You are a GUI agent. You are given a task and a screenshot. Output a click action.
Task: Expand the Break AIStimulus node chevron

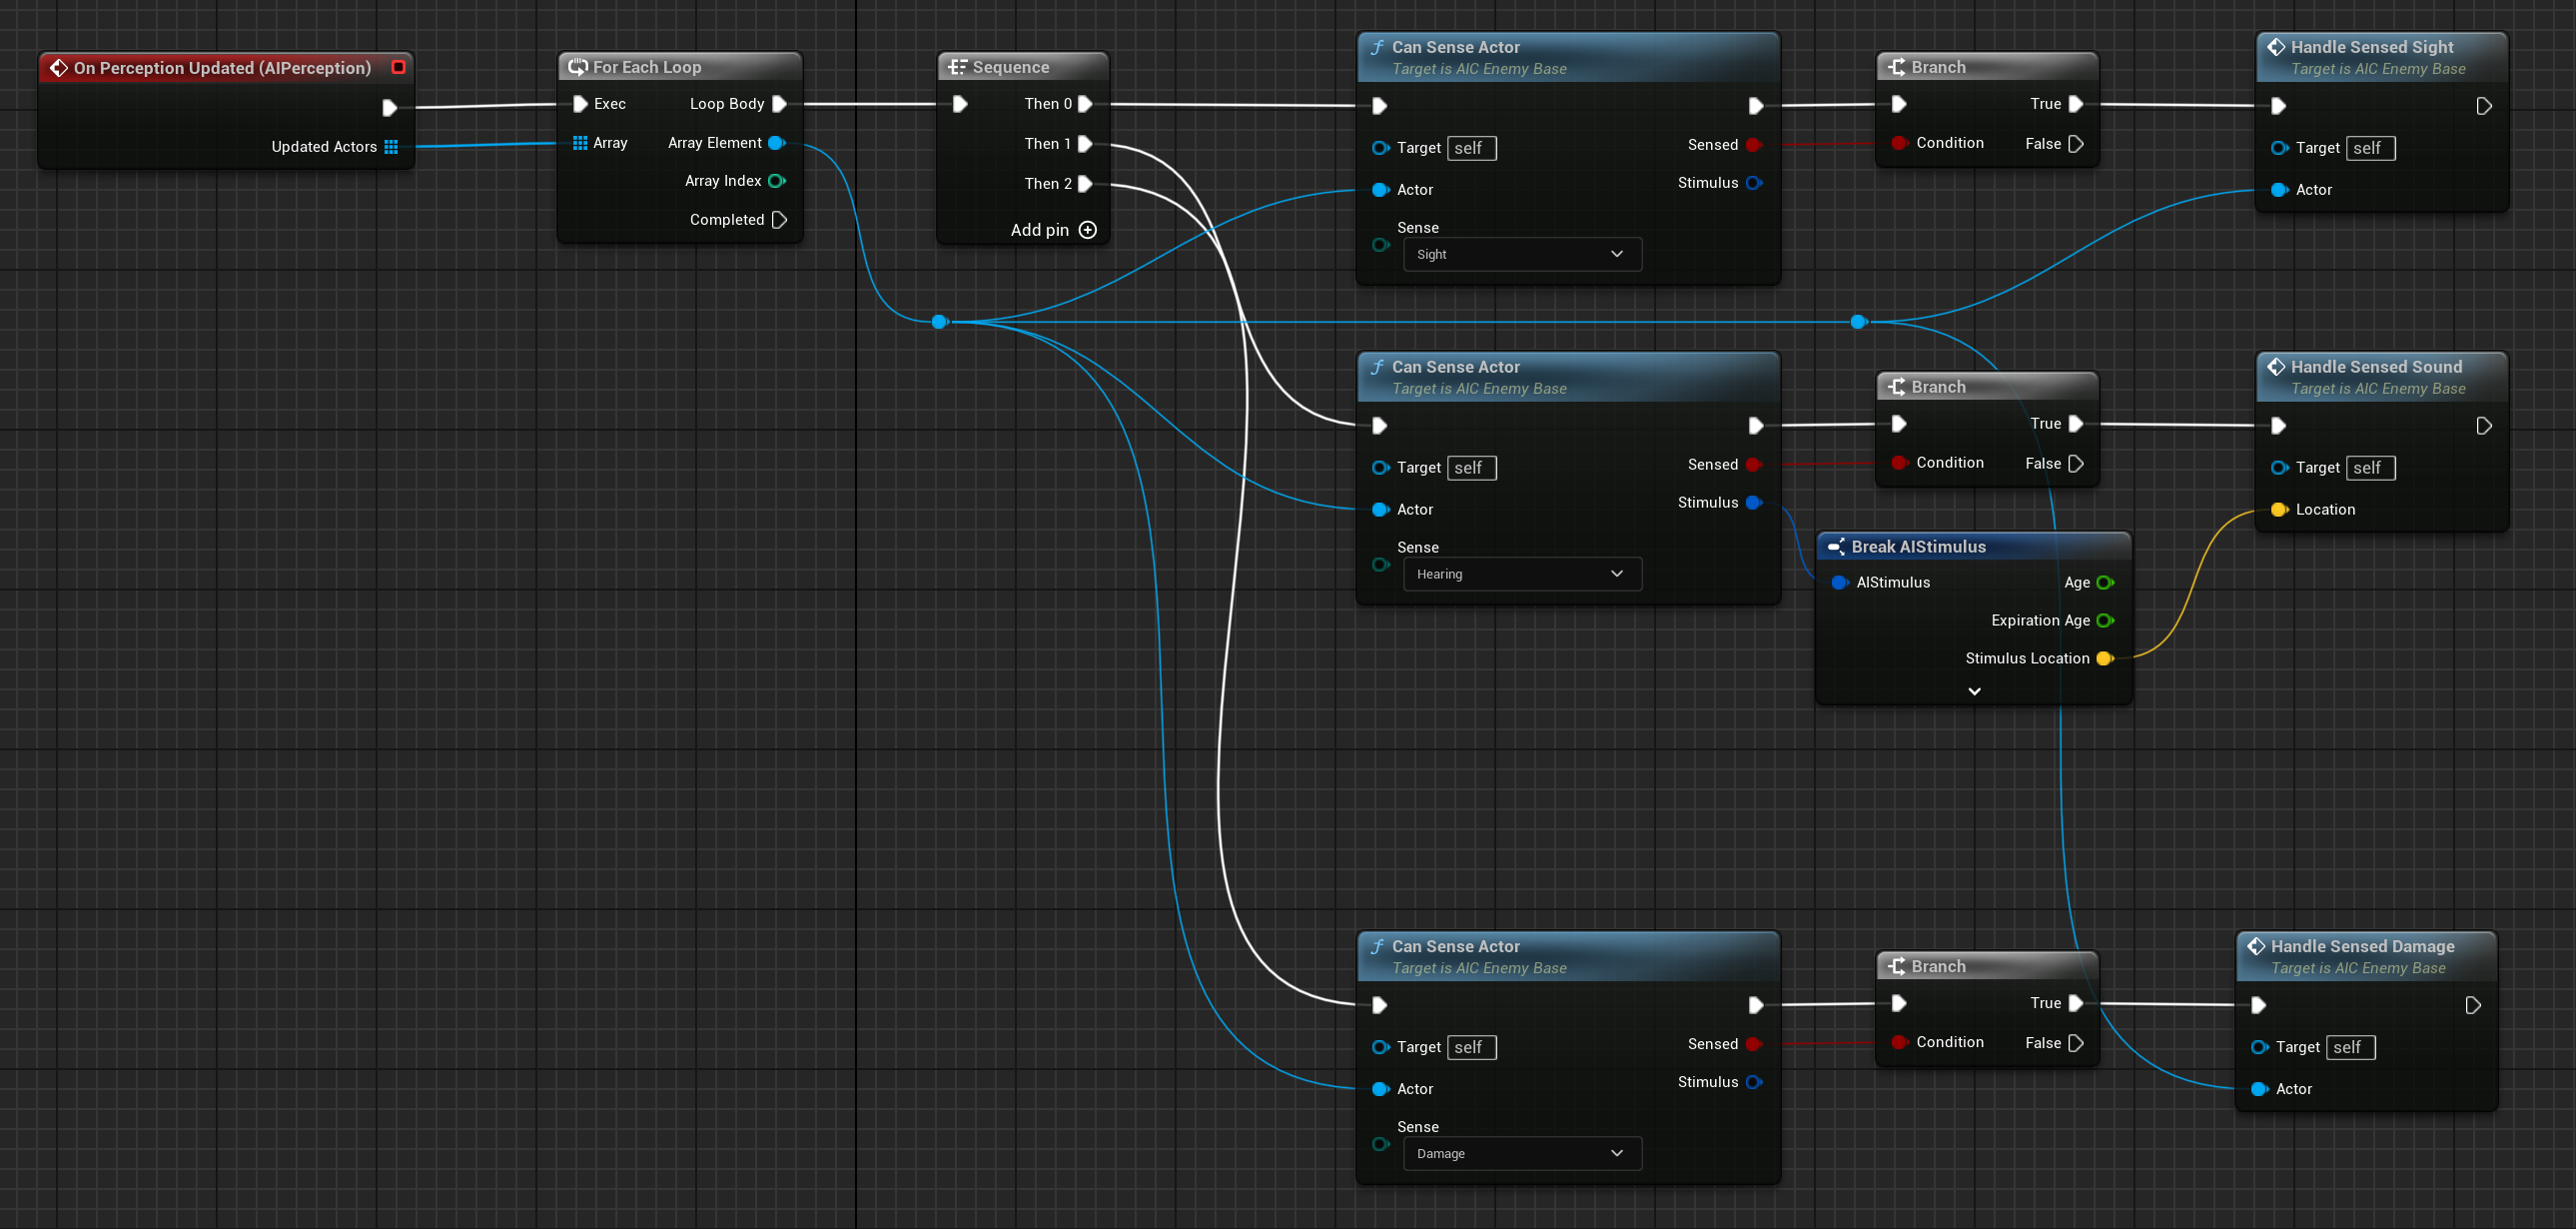click(1974, 691)
